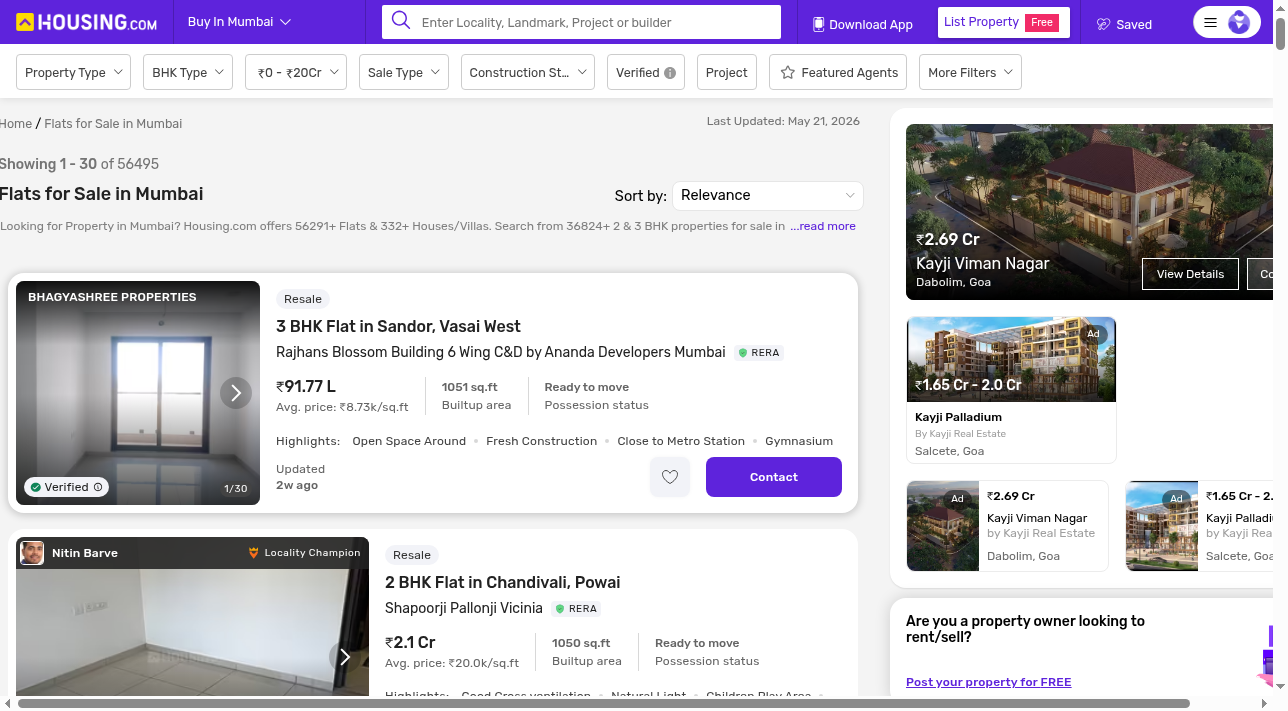Click RERA badge on Rajhans Blossom listing
The height and width of the screenshot is (711, 1288).
point(758,353)
